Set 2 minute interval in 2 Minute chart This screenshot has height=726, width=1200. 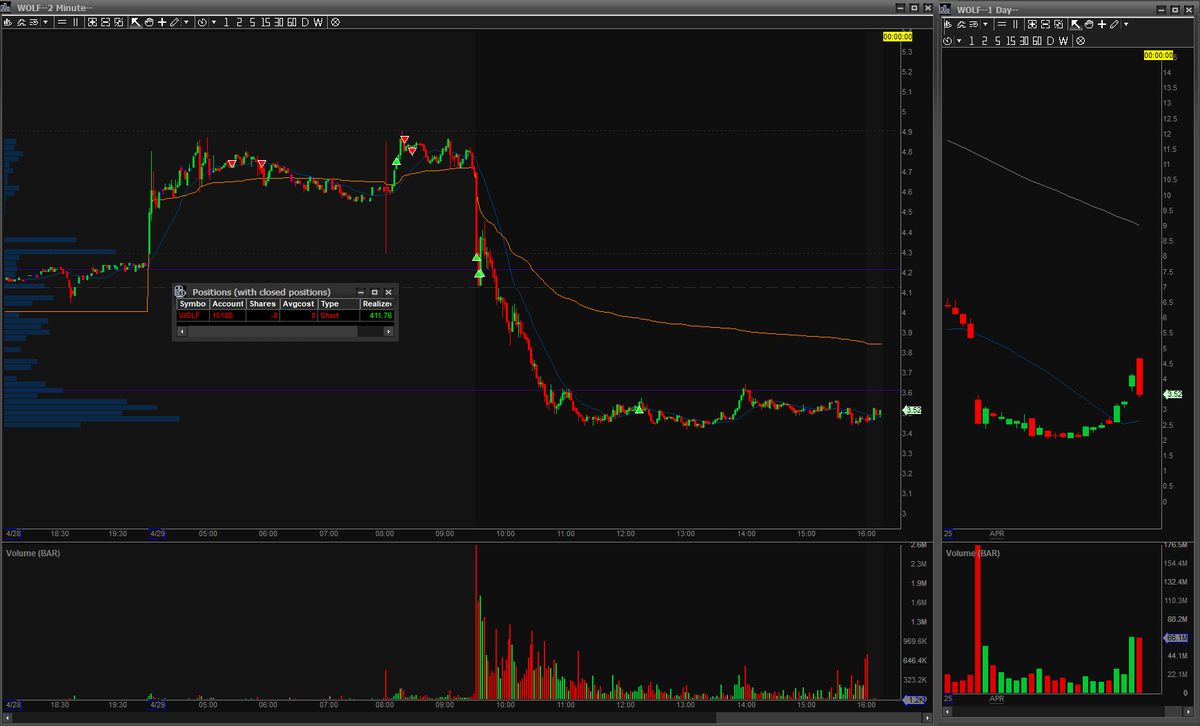click(x=239, y=22)
